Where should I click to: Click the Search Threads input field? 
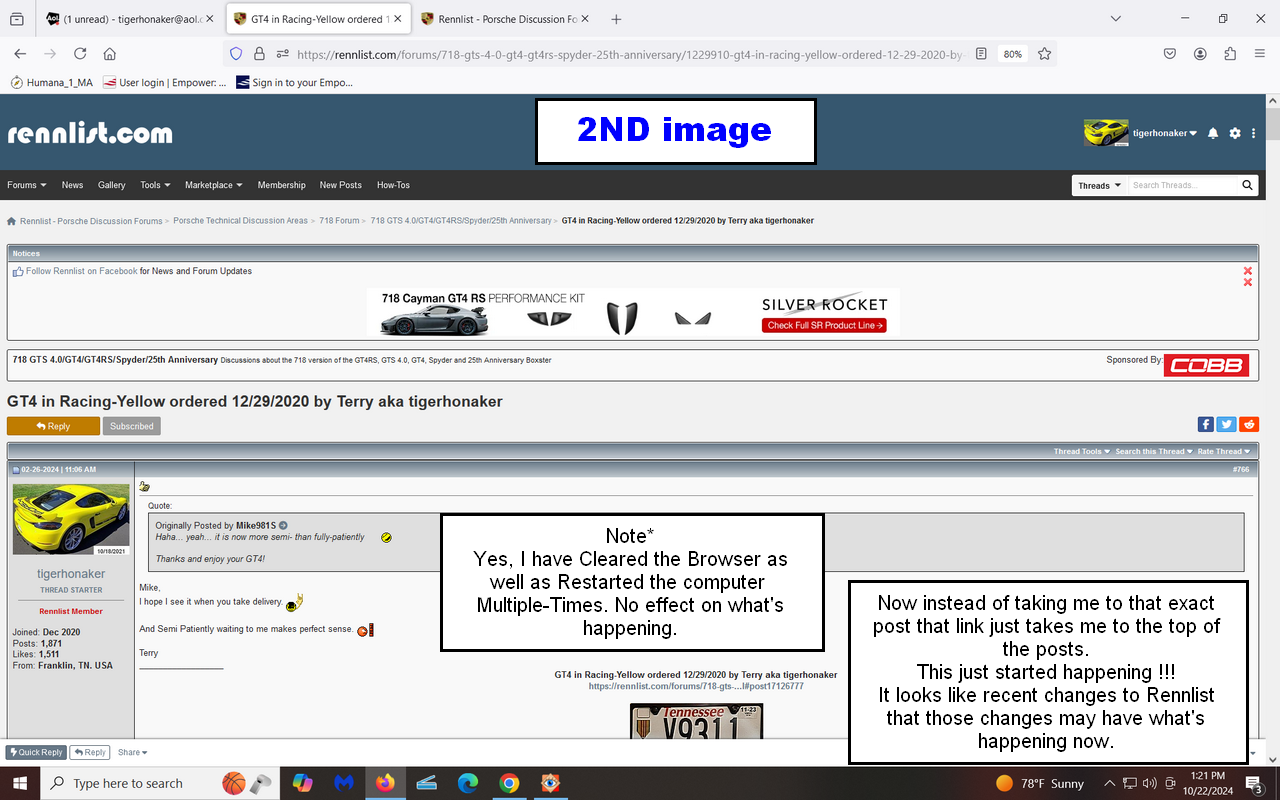click(1183, 185)
